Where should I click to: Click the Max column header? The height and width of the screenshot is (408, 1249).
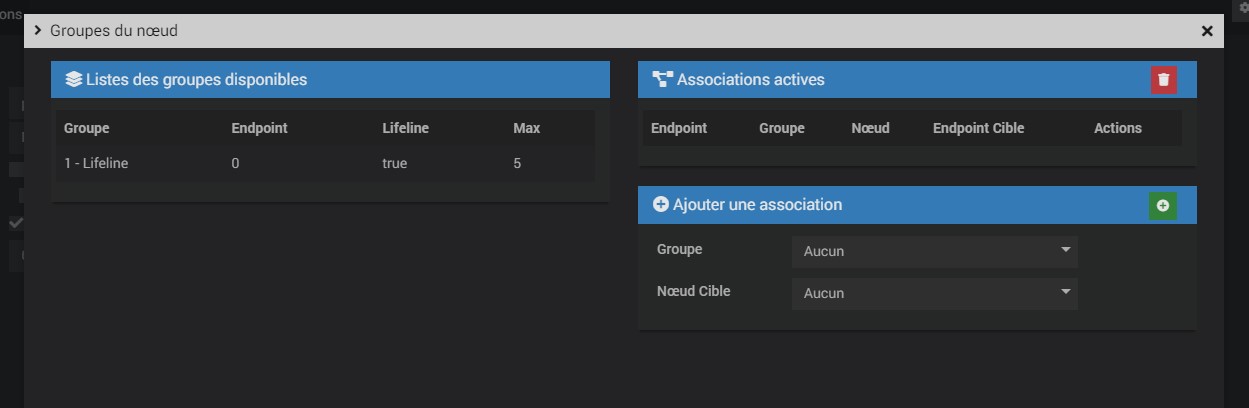526,128
